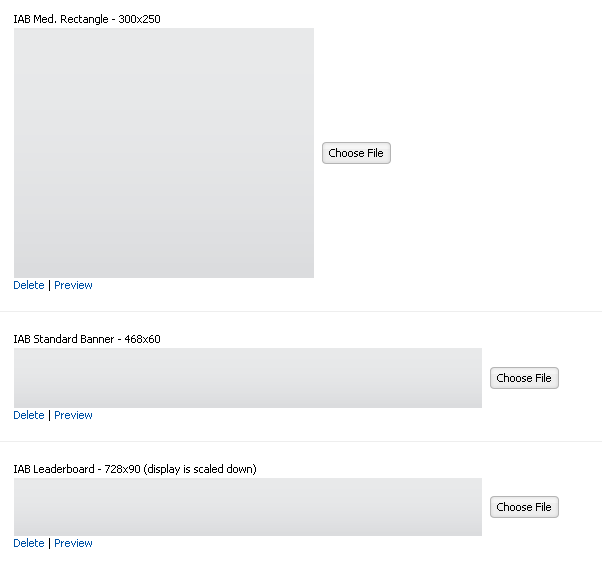Click the pipe separator under the Leaderboard

(49, 543)
